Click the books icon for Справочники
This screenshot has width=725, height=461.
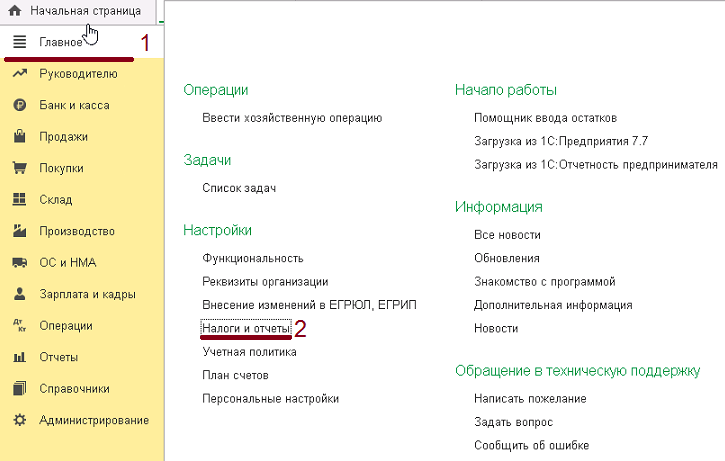pyautogui.click(x=19, y=388)
